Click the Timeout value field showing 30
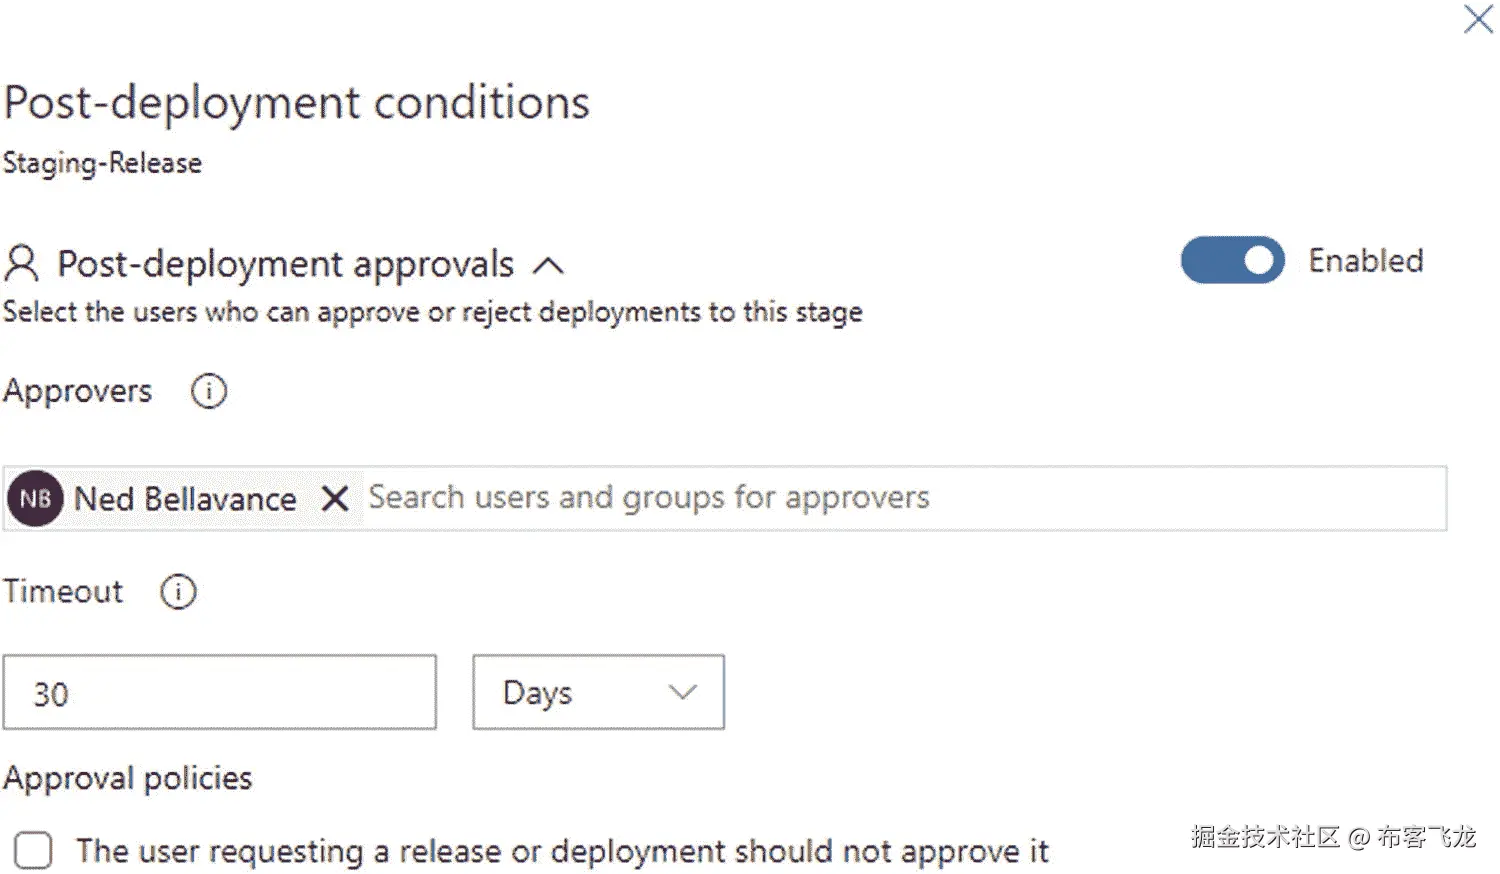Image resolution: width=1500 pixels, height=874 pixels. click(219, 693)
